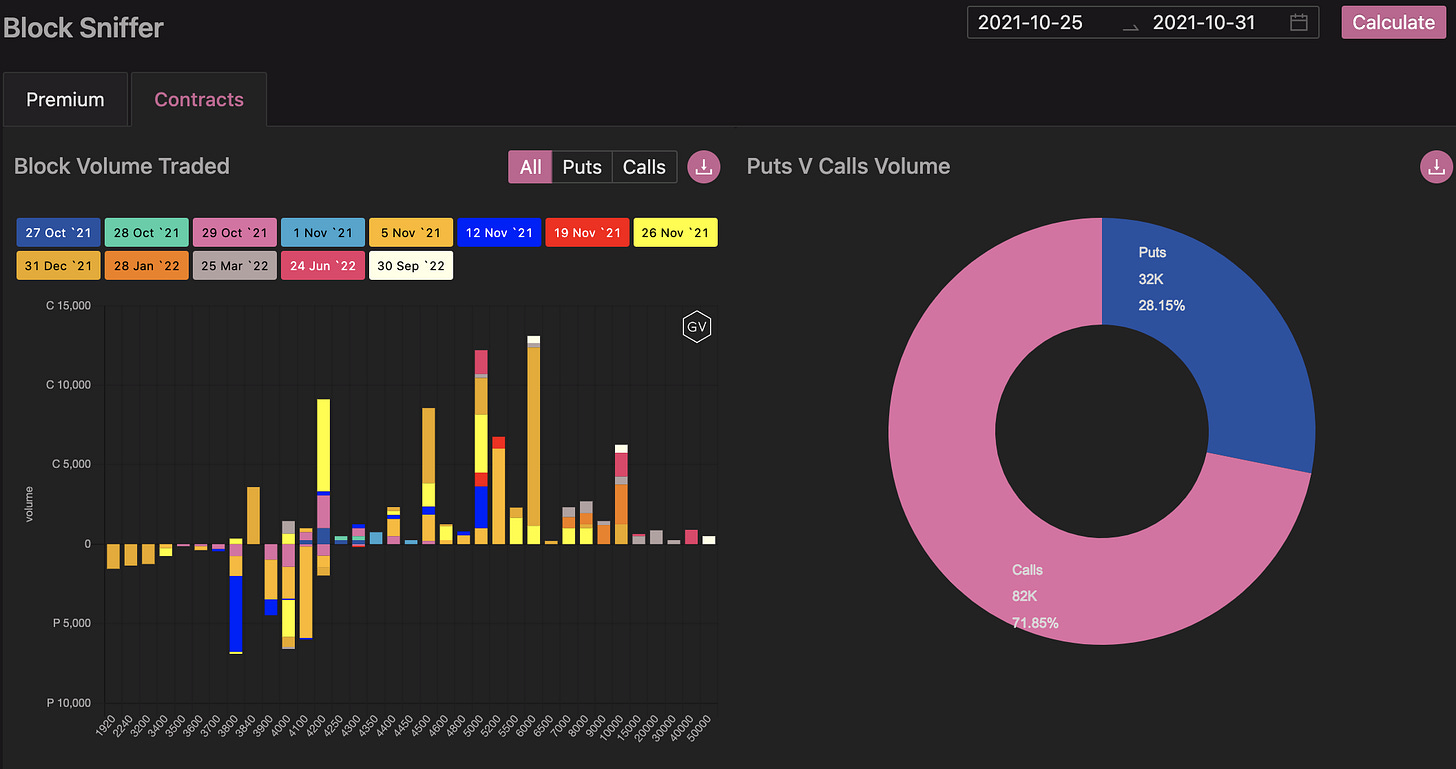
Task: Download the Puts V Calls Volume chart
Action: click(1436, 167)
